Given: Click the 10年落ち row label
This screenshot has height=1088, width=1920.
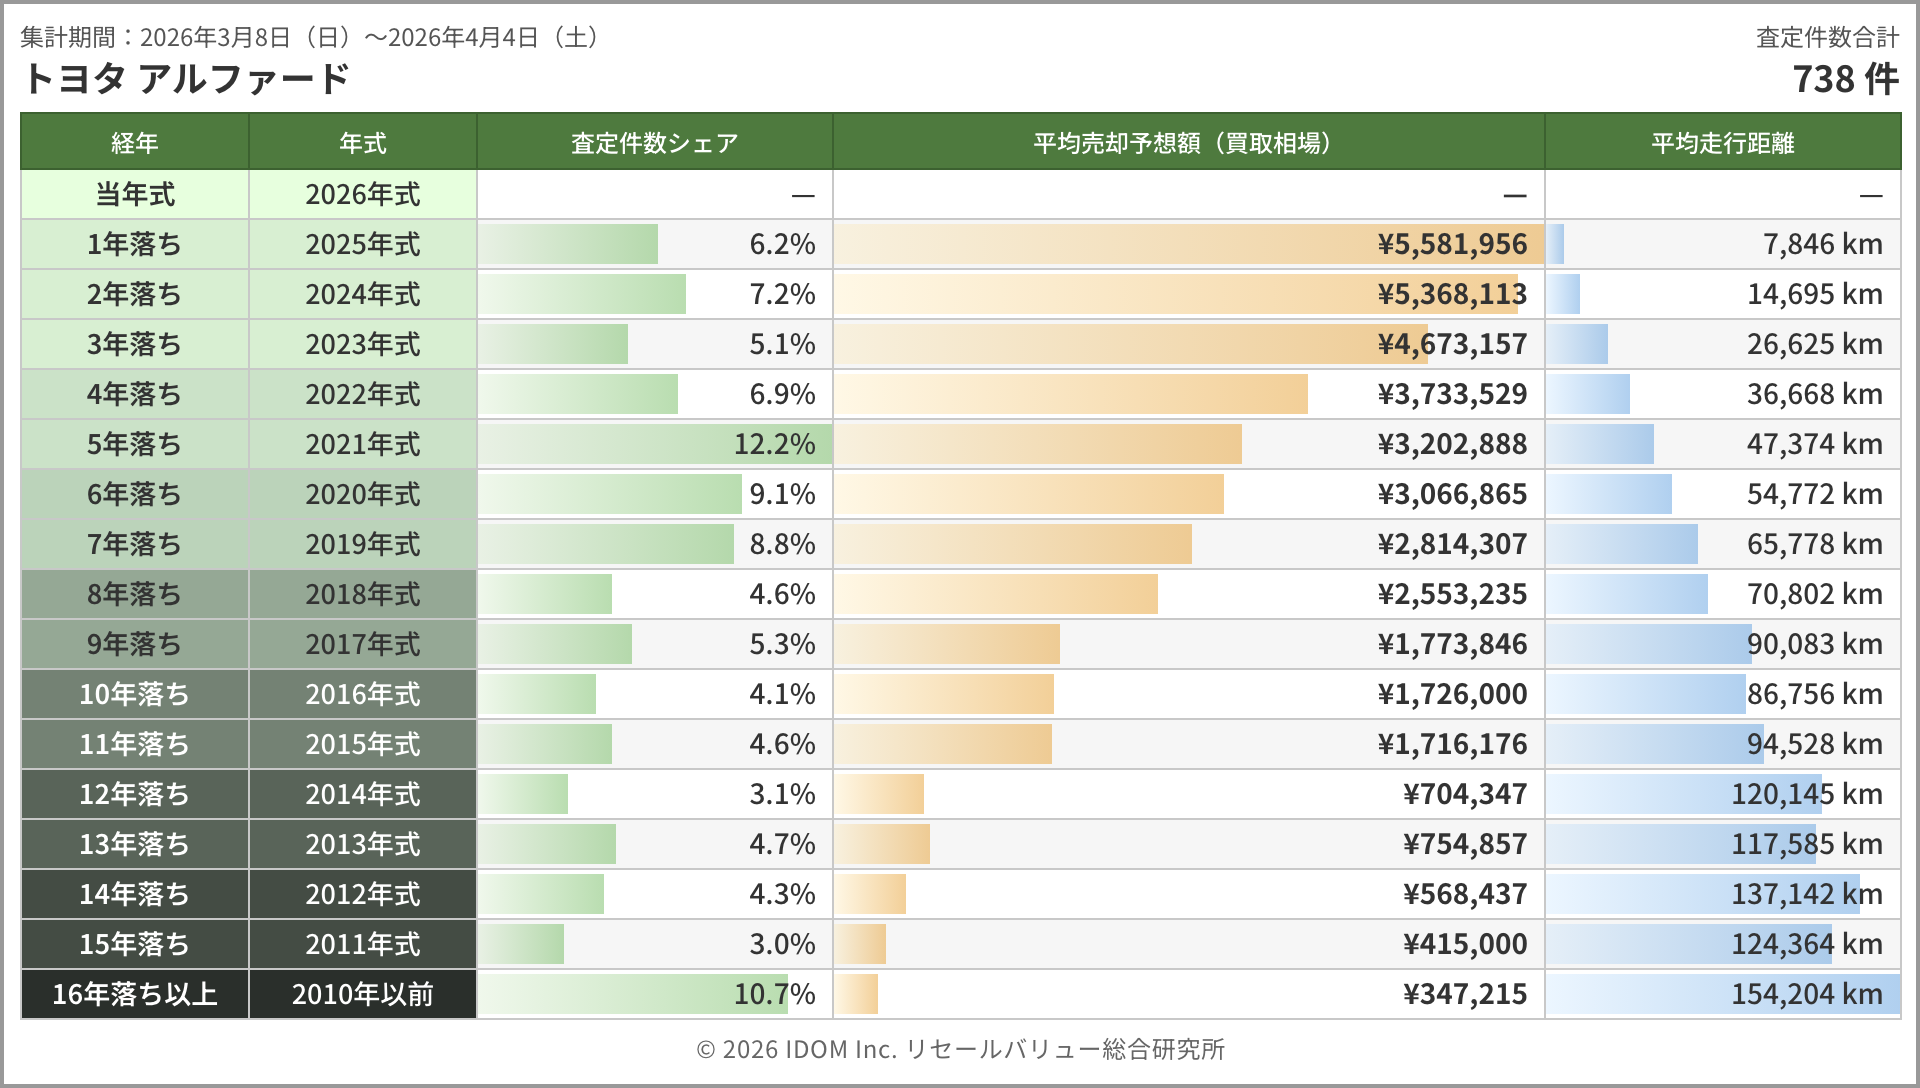Looking at the screenshot, I should (134, 694).
